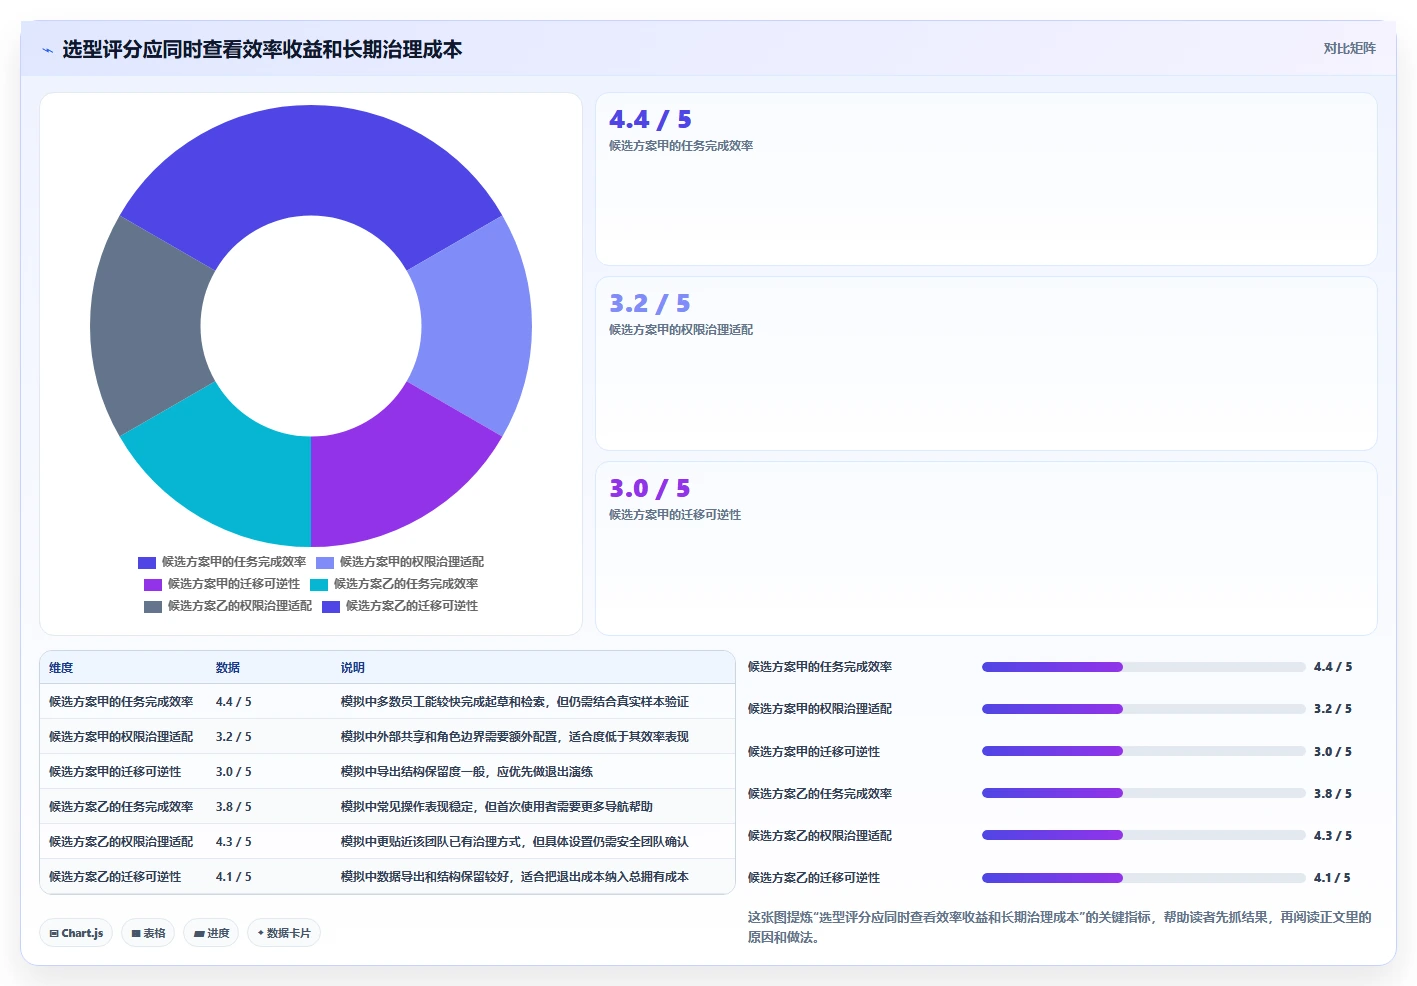Select the 3.0 / 5 score card
The image size is (1417, 986).
click(x=986, y=548)
